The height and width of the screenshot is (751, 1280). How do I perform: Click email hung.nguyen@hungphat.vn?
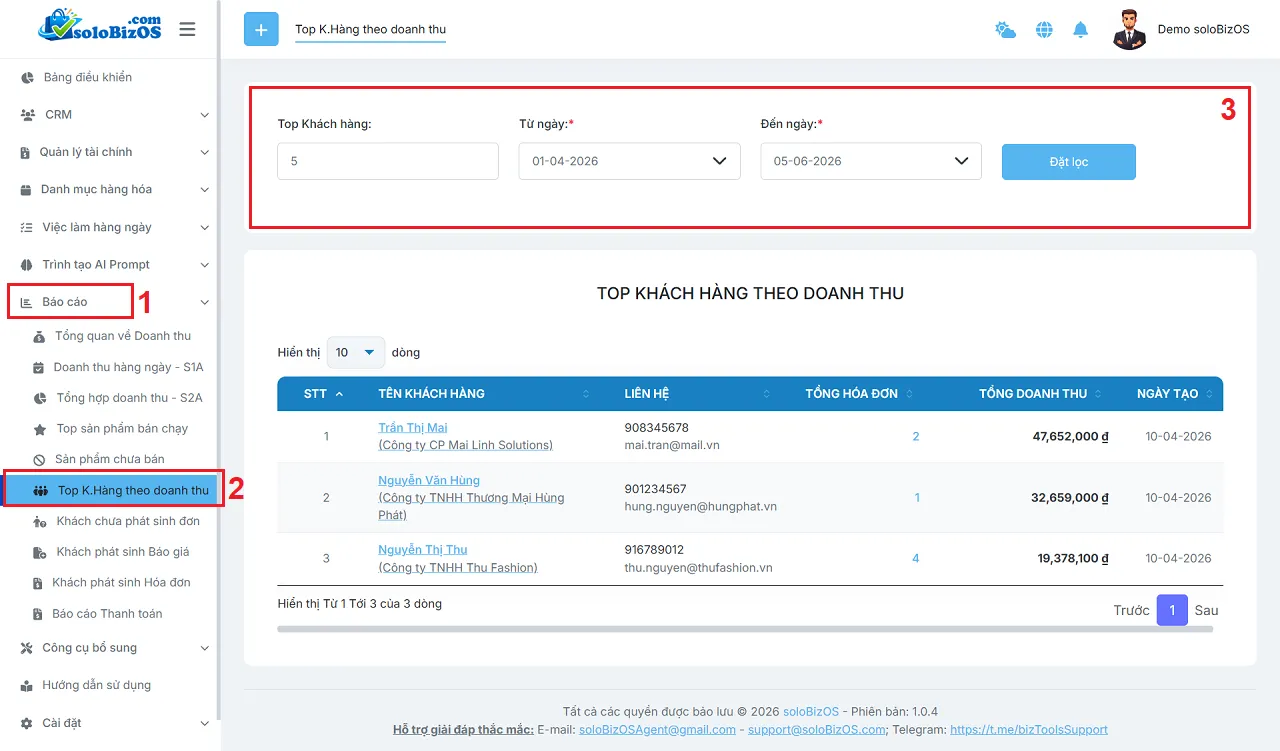tap(700, 506)
